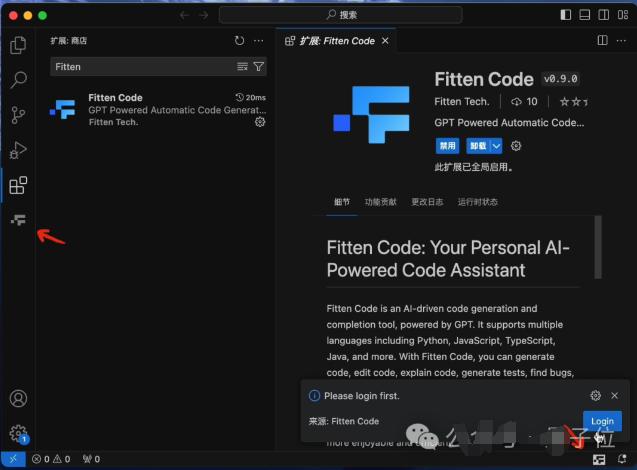
Task: Click the Login button in notification
Action: pyautogui.click(x=602, y=421)
